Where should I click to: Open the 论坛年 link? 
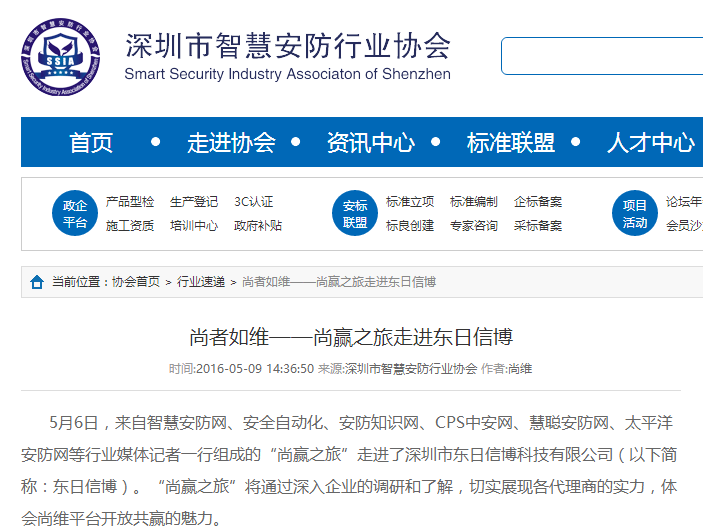pyautogui.click(x=684, y=202)
